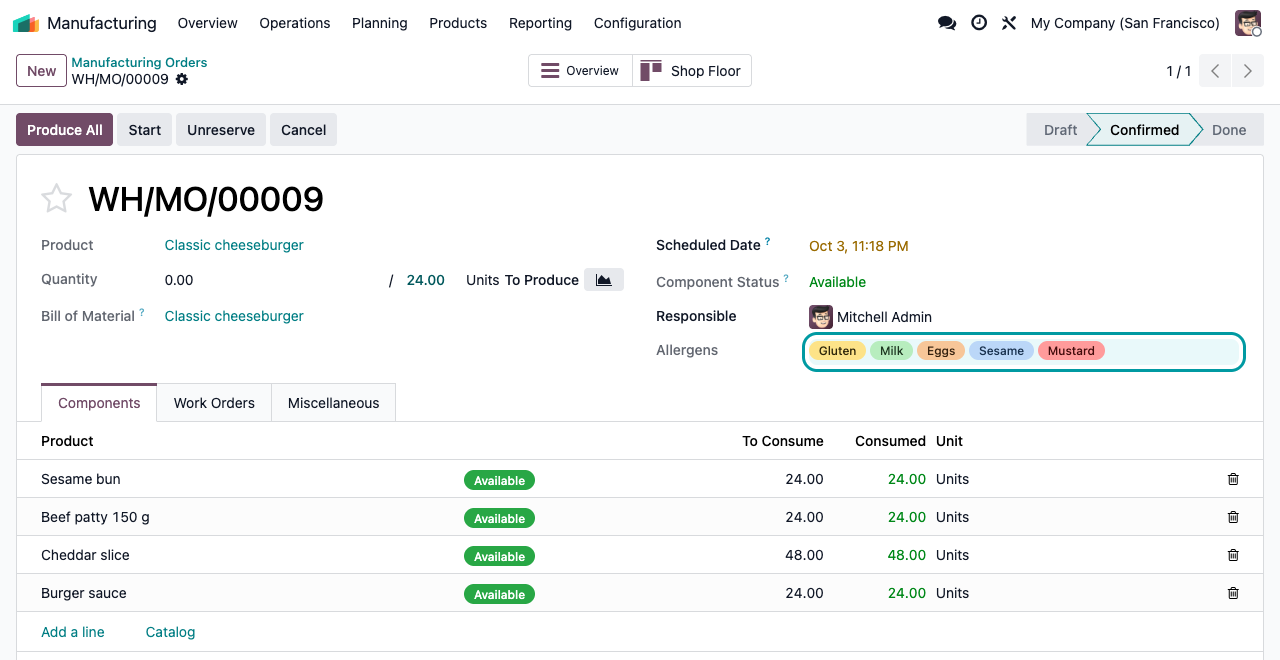Open the Shop Floor button
Image resolution: width=1280 pixels, height=660 pixels.
(692, 71)
